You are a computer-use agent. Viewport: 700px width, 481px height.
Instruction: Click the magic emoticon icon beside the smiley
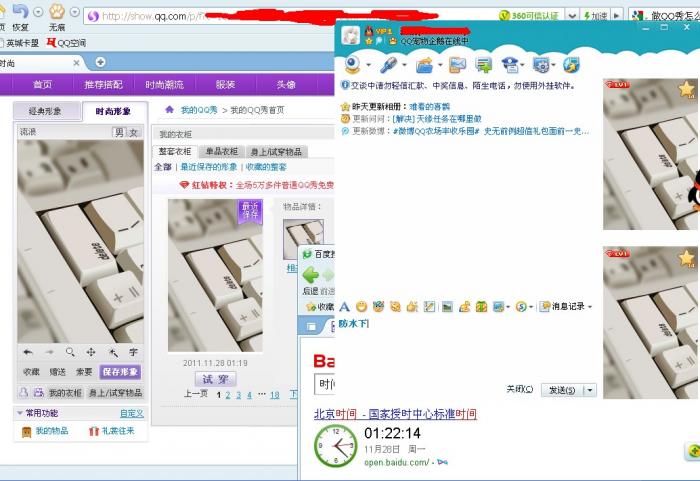(378, 307)
